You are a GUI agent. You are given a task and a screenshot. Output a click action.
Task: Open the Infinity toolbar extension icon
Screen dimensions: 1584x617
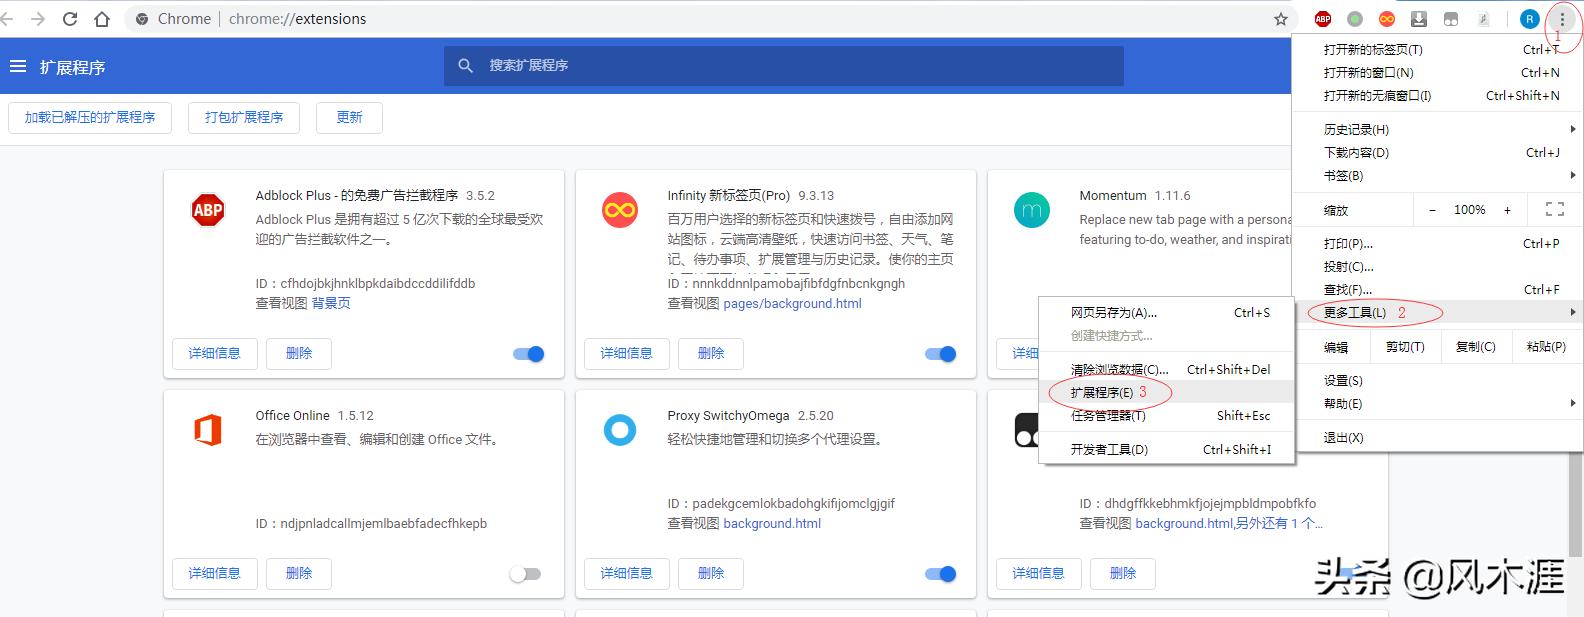pos(1387,19)
